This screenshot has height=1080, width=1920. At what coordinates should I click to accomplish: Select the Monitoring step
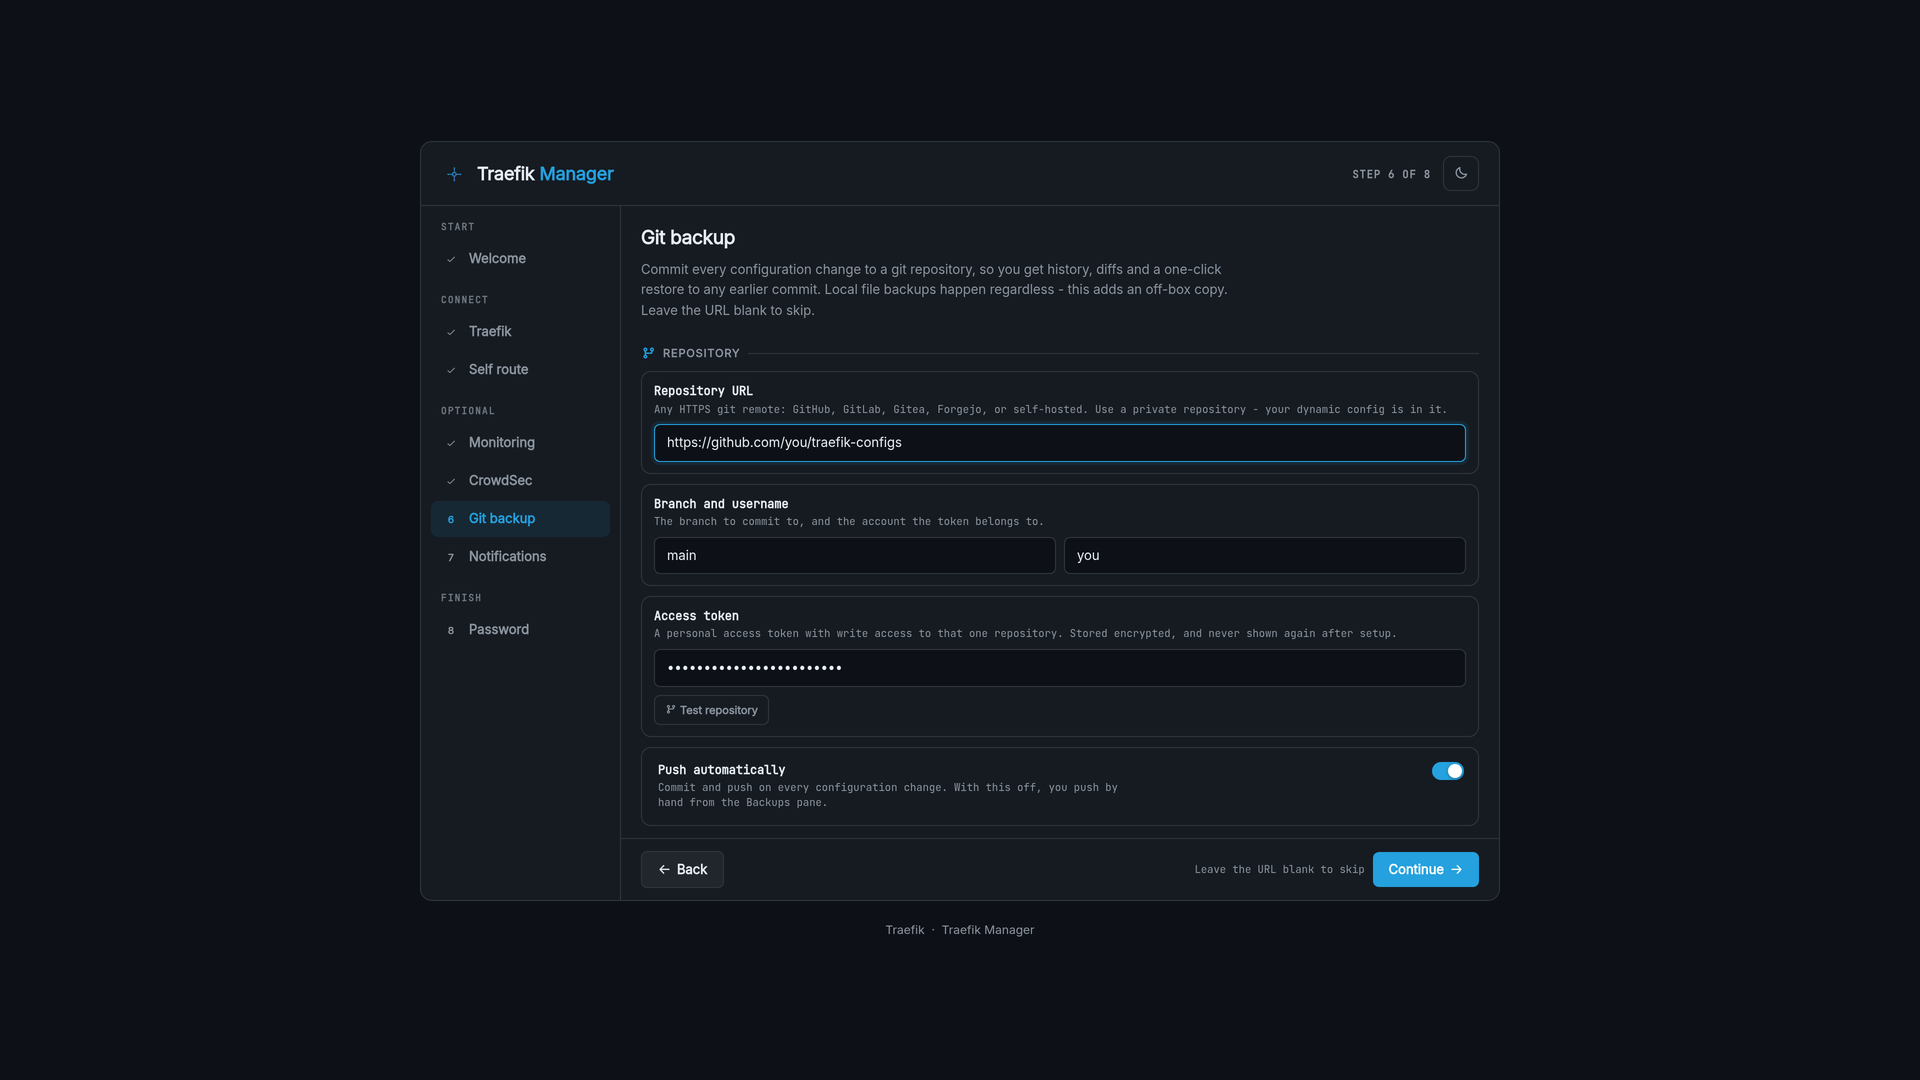point(520,443)
